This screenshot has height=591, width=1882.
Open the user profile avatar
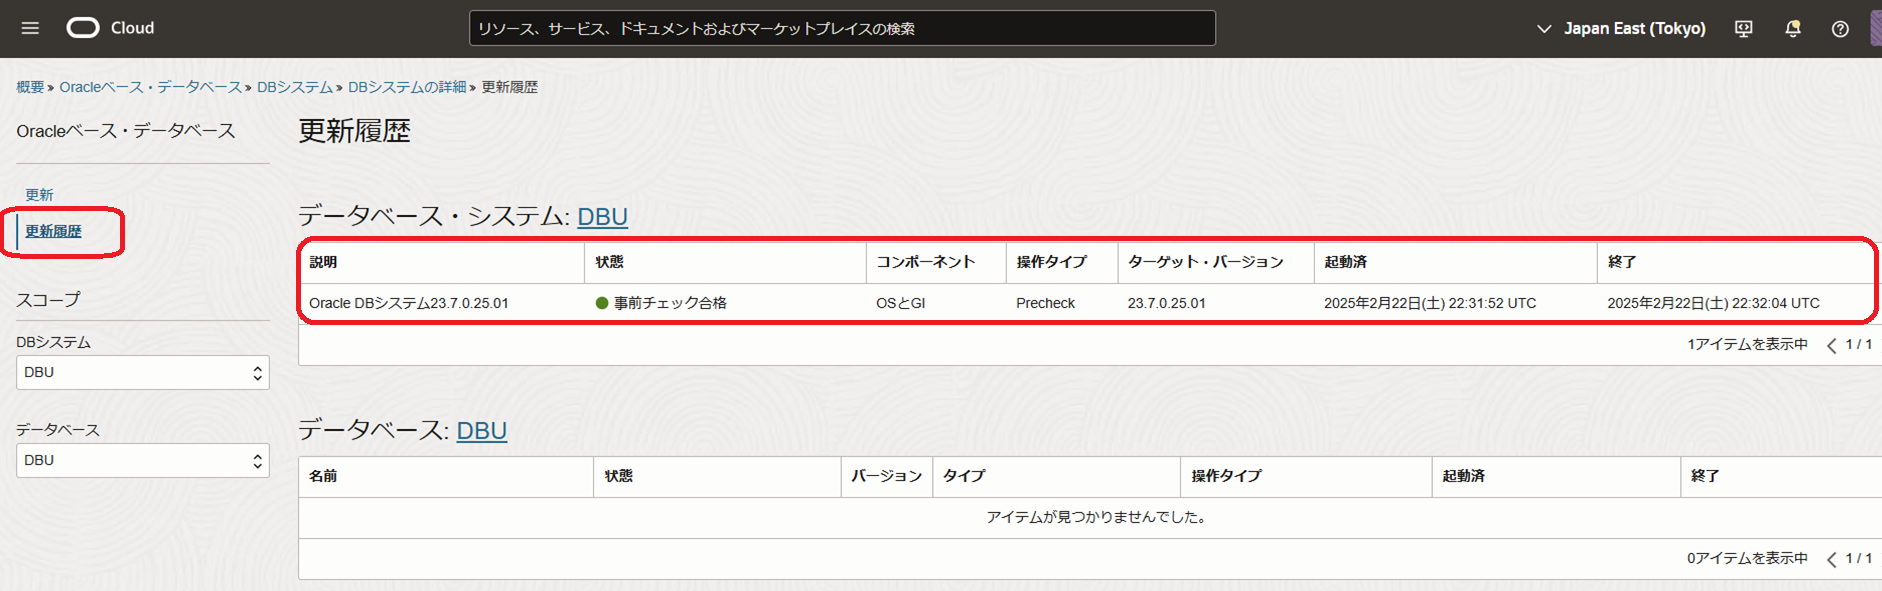click(x=1876, y=28)
